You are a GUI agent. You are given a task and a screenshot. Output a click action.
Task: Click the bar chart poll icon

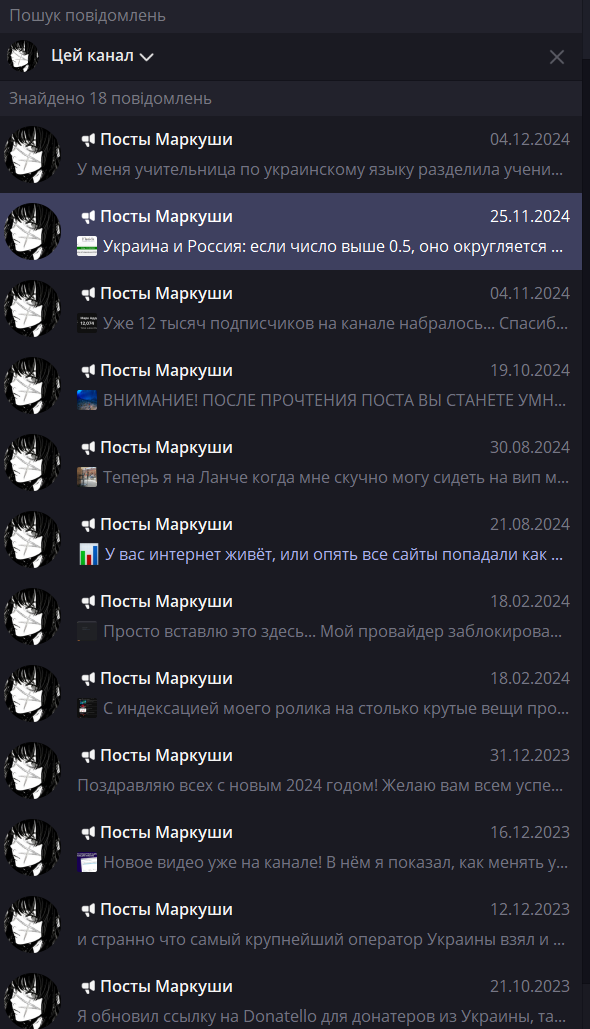[88, 554]
